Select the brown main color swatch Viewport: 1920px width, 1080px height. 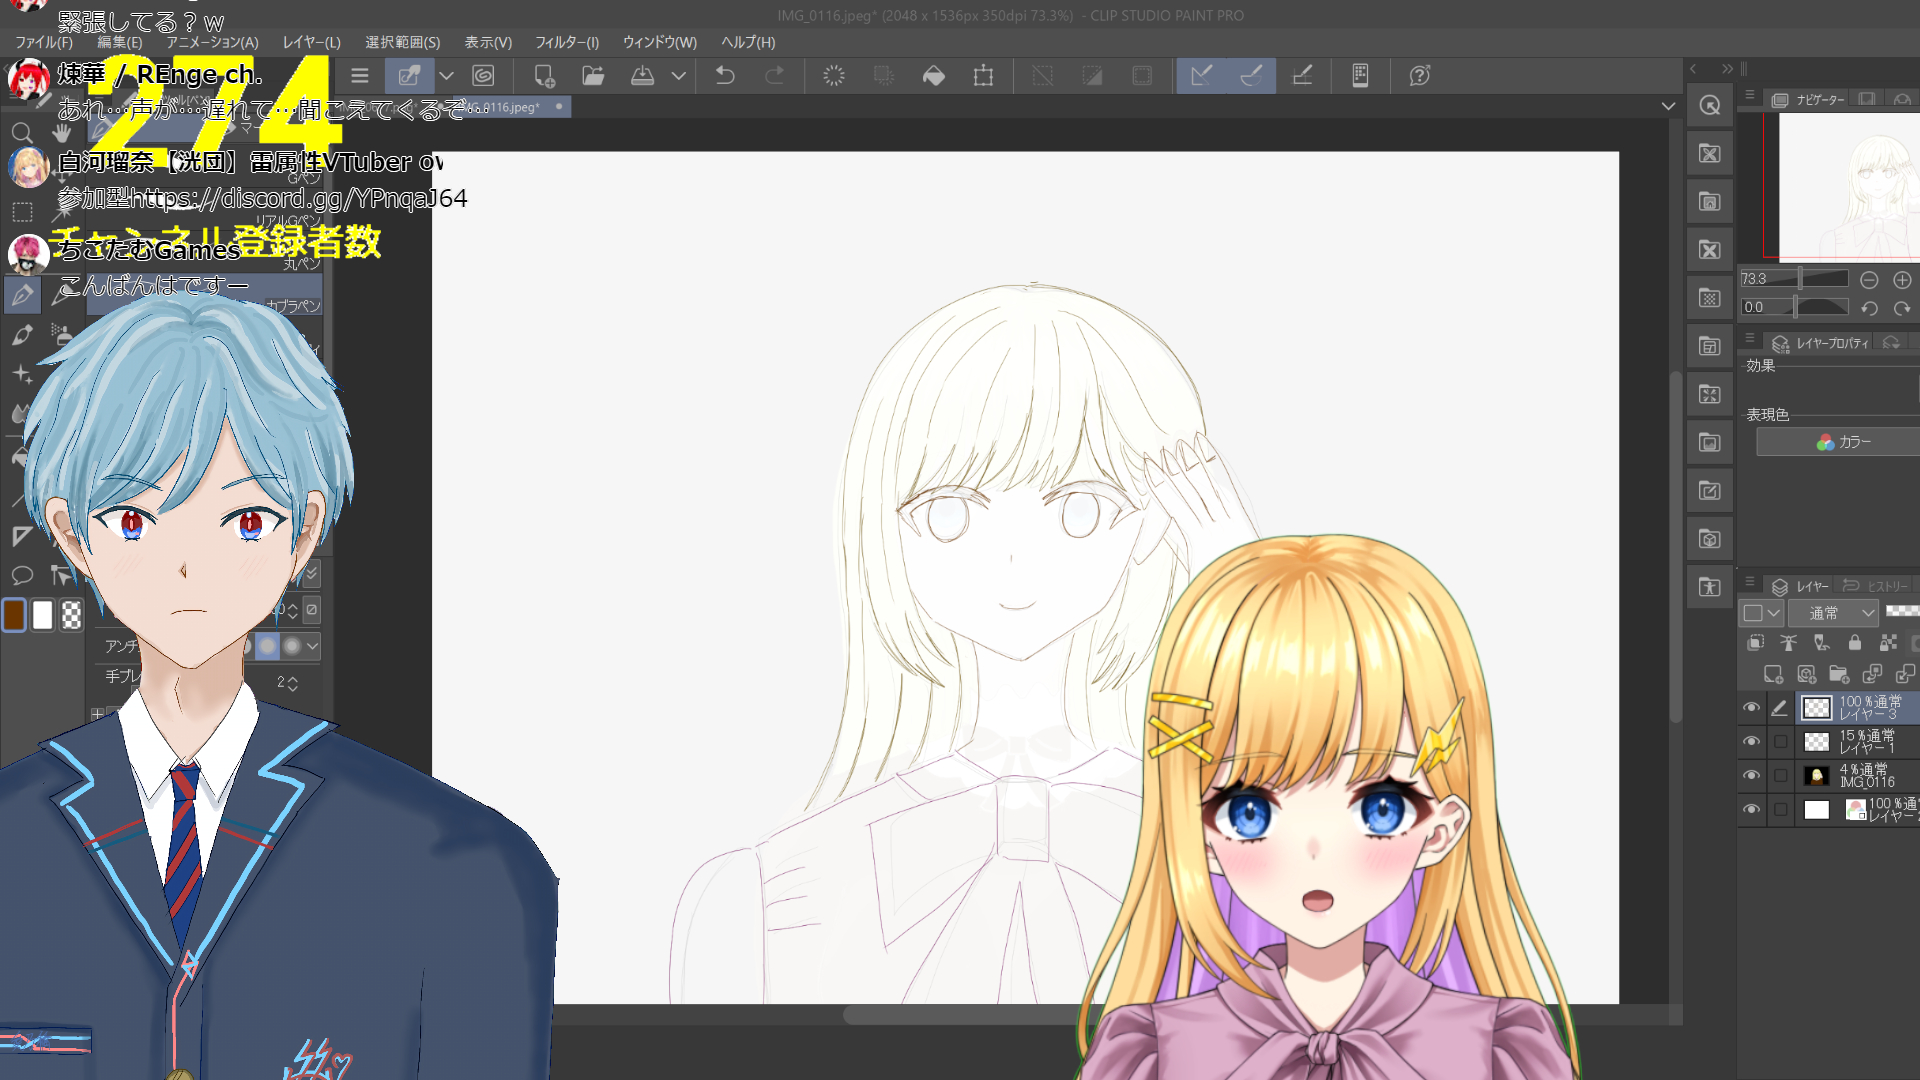pyautogui.click(x=14, y=615)
